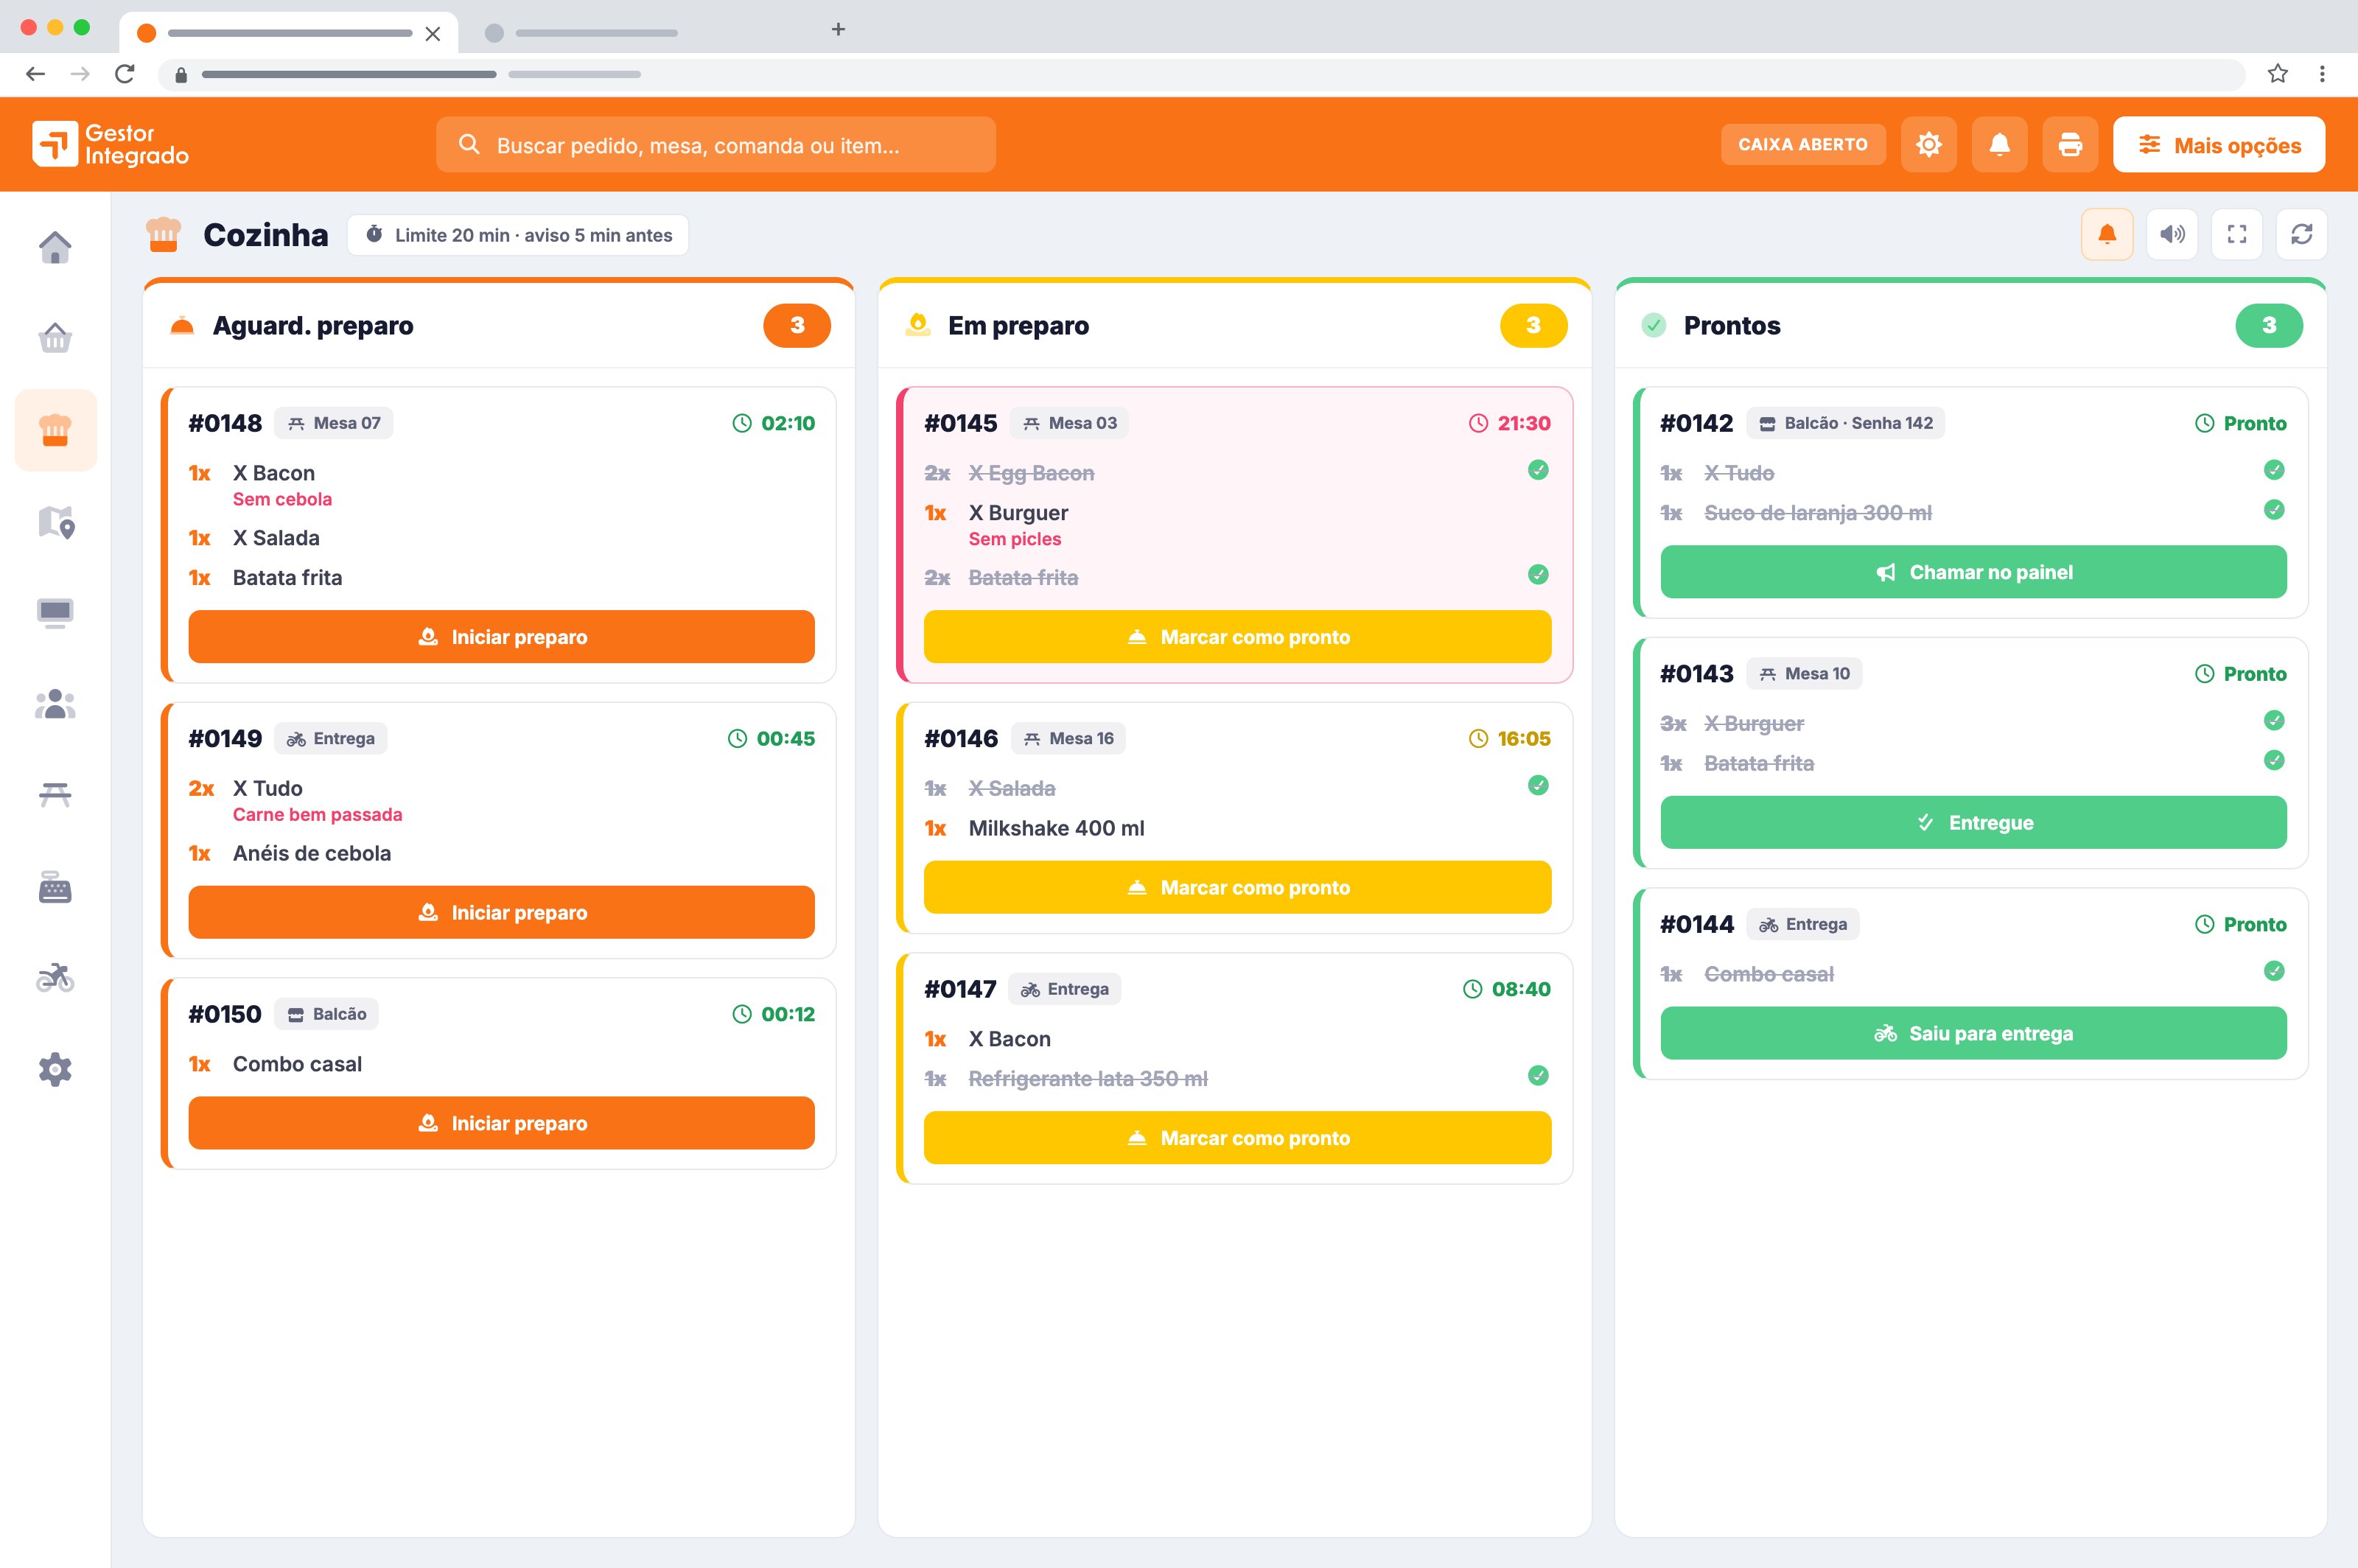Open the delivery motorcycle sidebar icon

pos(55,978)
